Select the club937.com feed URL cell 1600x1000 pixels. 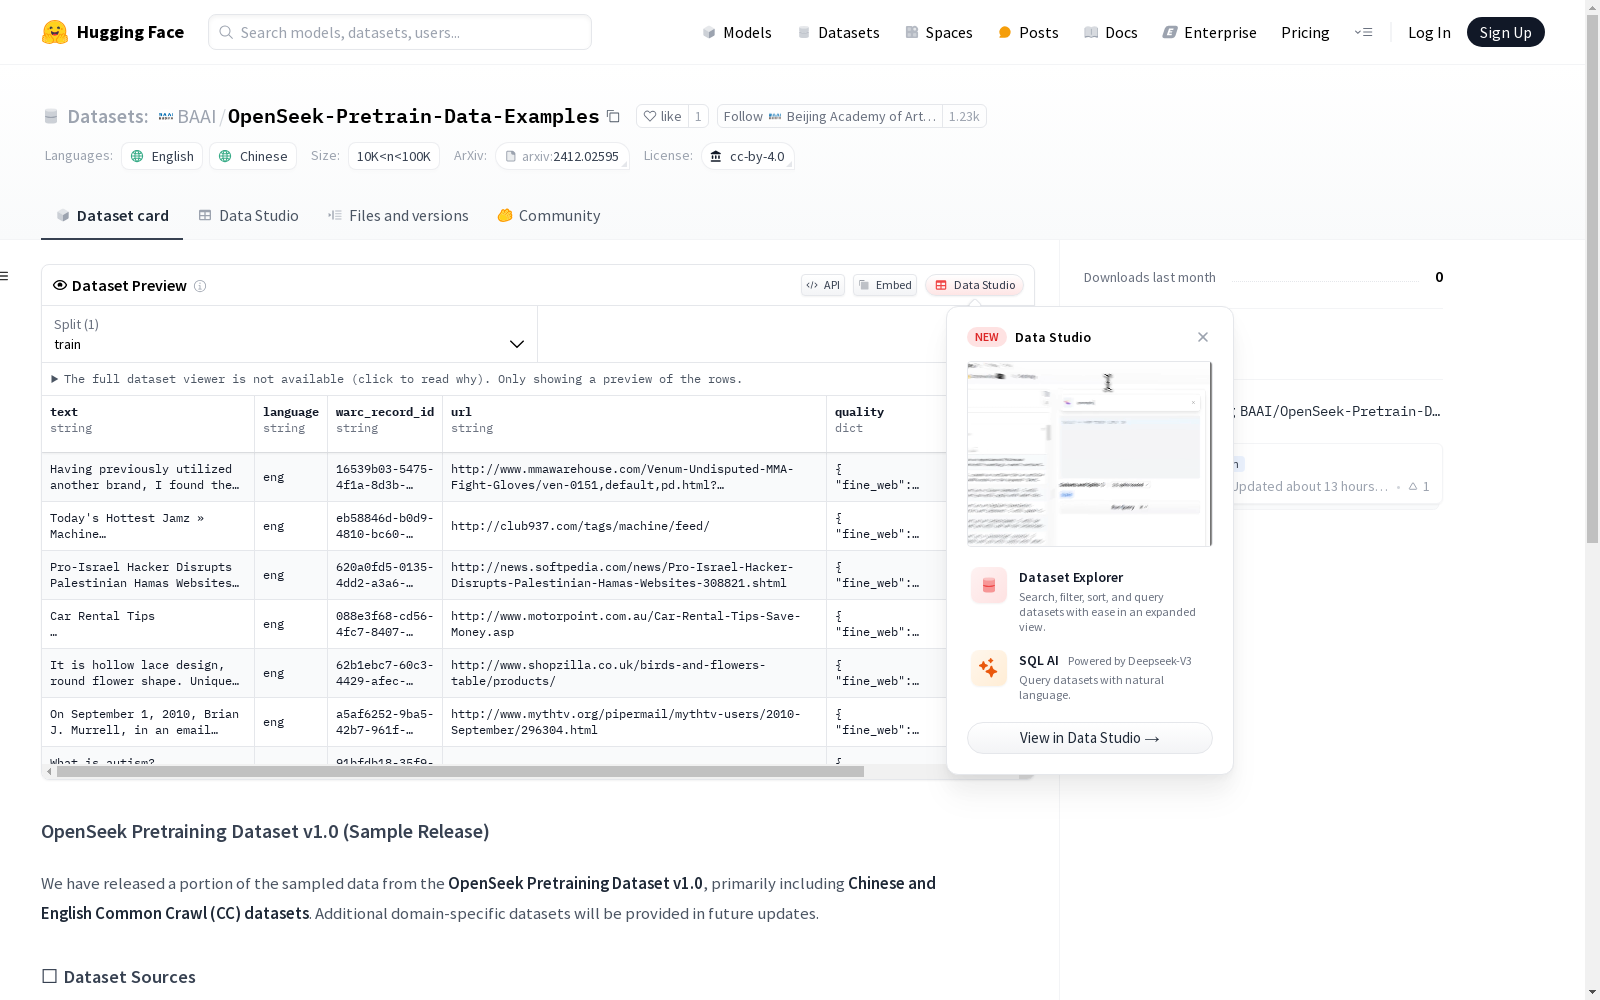pyautogui.click(x=635, y=526)
